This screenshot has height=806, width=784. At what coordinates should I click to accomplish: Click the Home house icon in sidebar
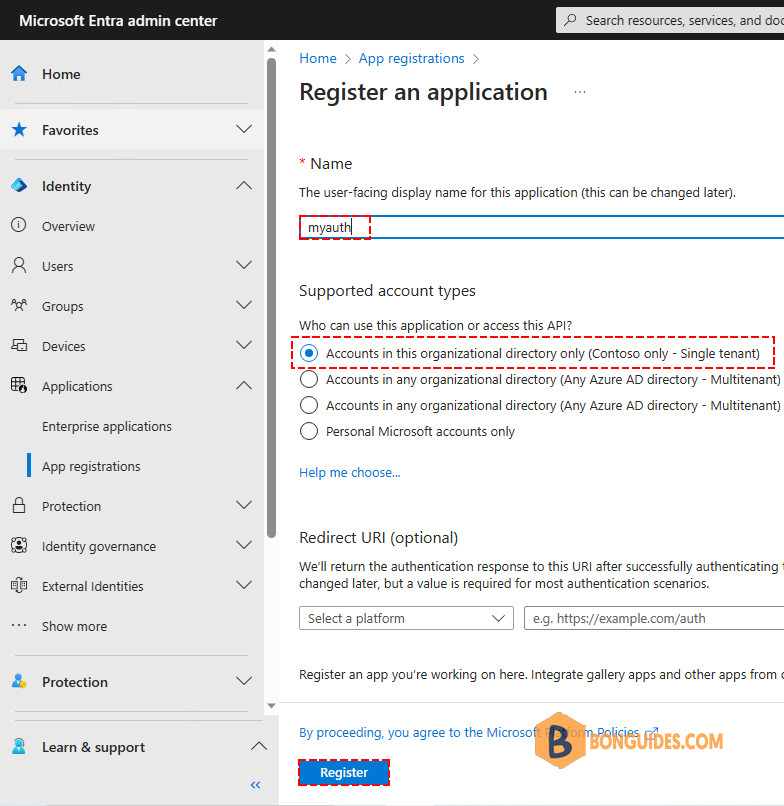[x=19, y=74]
